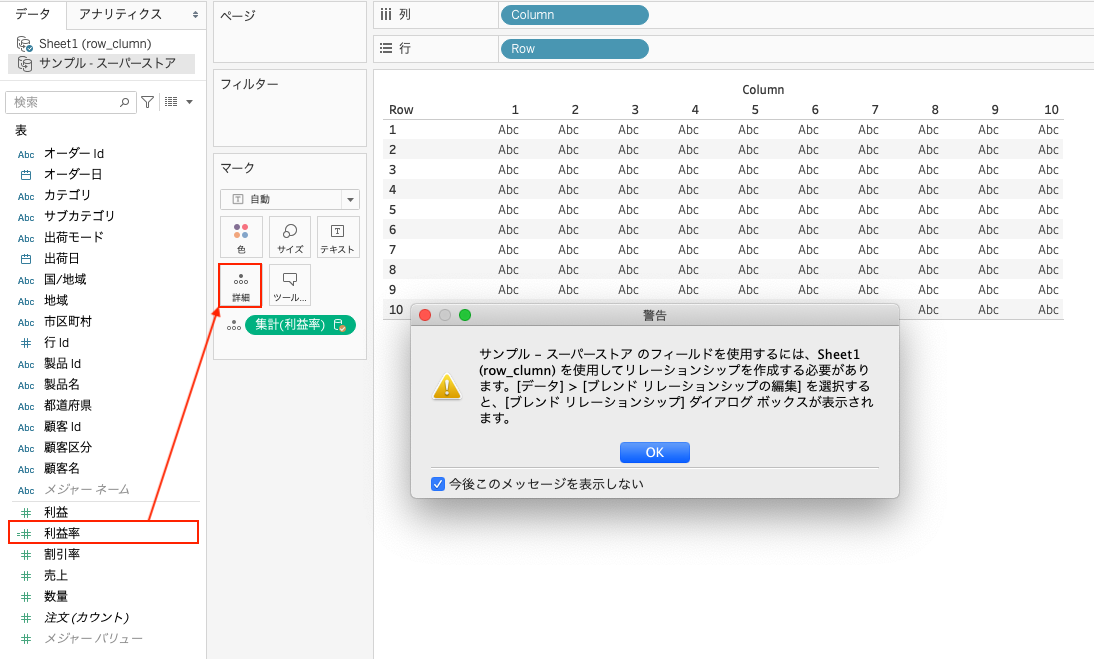Image resolution: width=1094 pixels, height=659 pixels.
Task: Switch to the データ tab
Action: coord(33,14)
